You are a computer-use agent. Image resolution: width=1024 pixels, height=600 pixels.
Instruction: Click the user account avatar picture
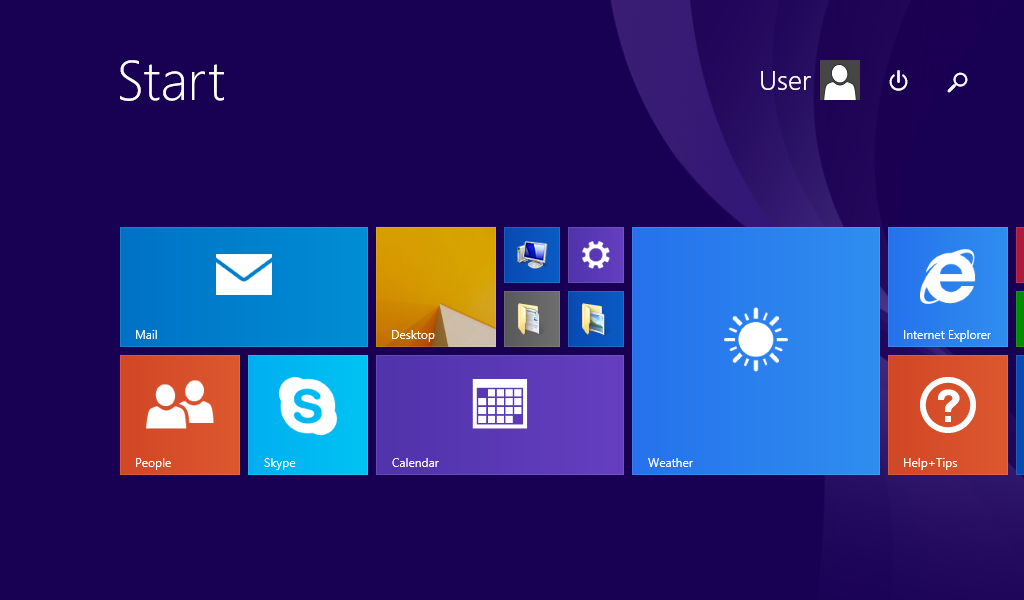click(840, 80)
